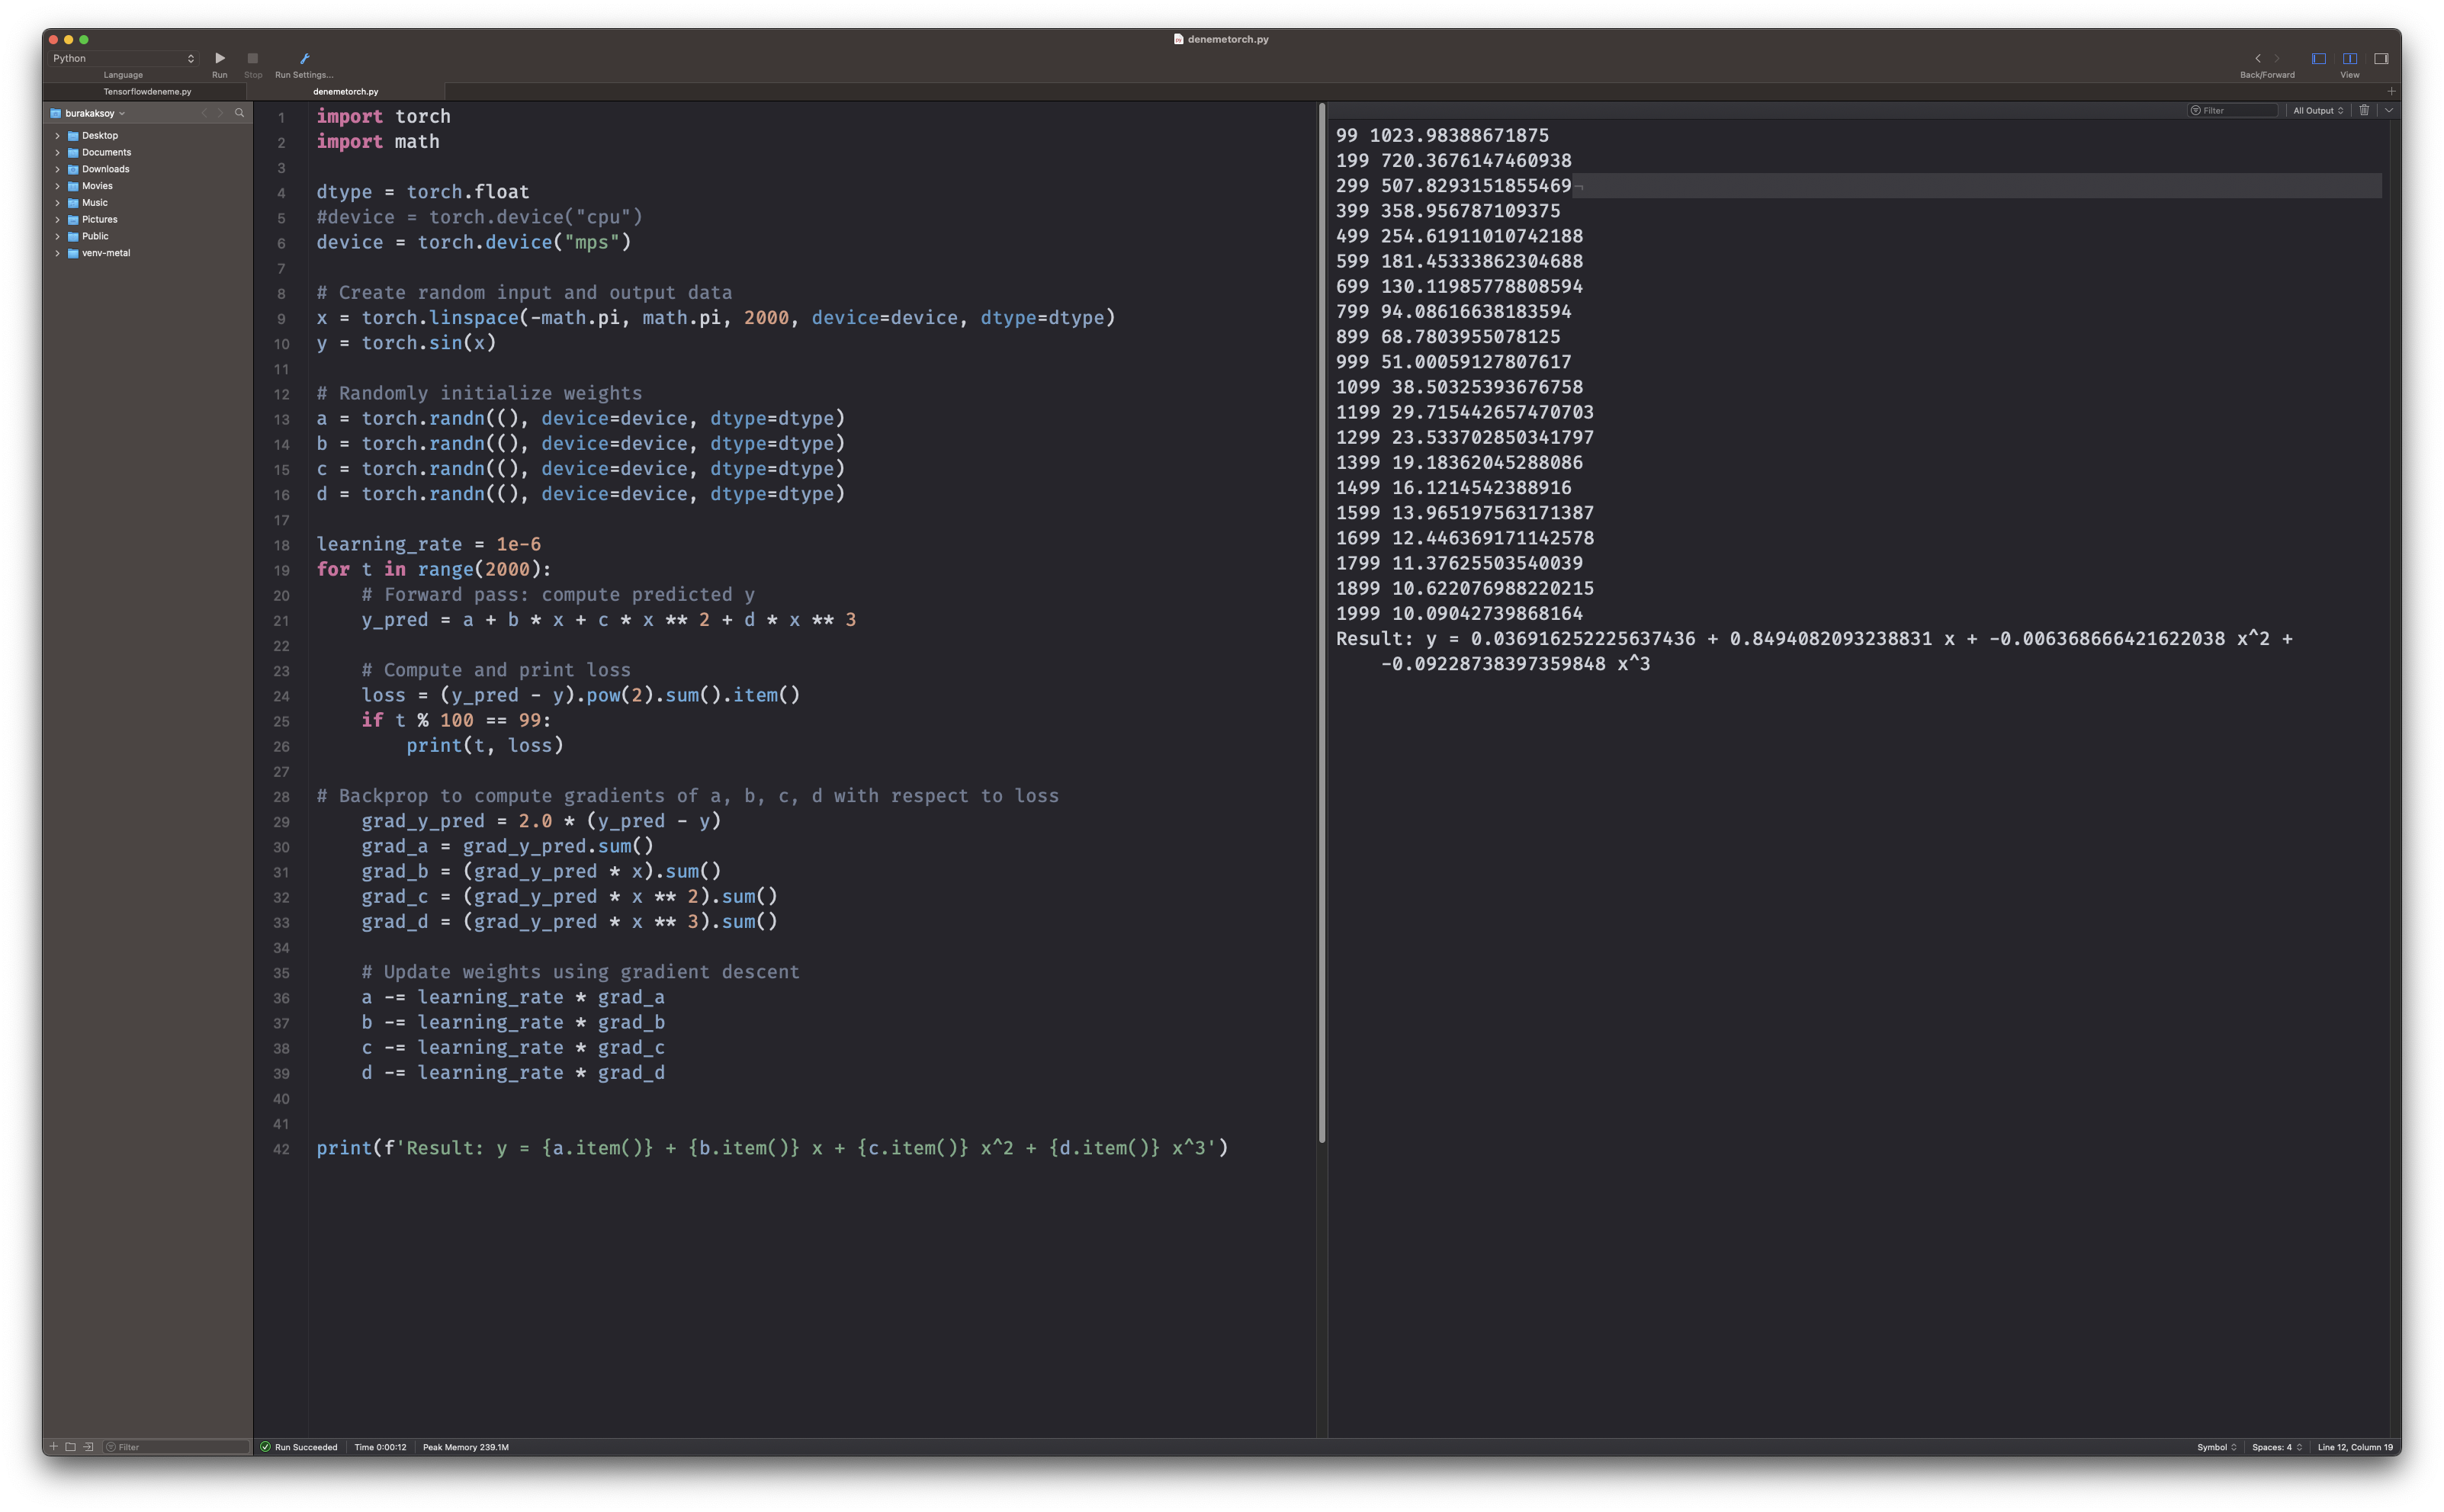Click the console Filter input field
2444x1512 pixels.
coord(2234,111)
